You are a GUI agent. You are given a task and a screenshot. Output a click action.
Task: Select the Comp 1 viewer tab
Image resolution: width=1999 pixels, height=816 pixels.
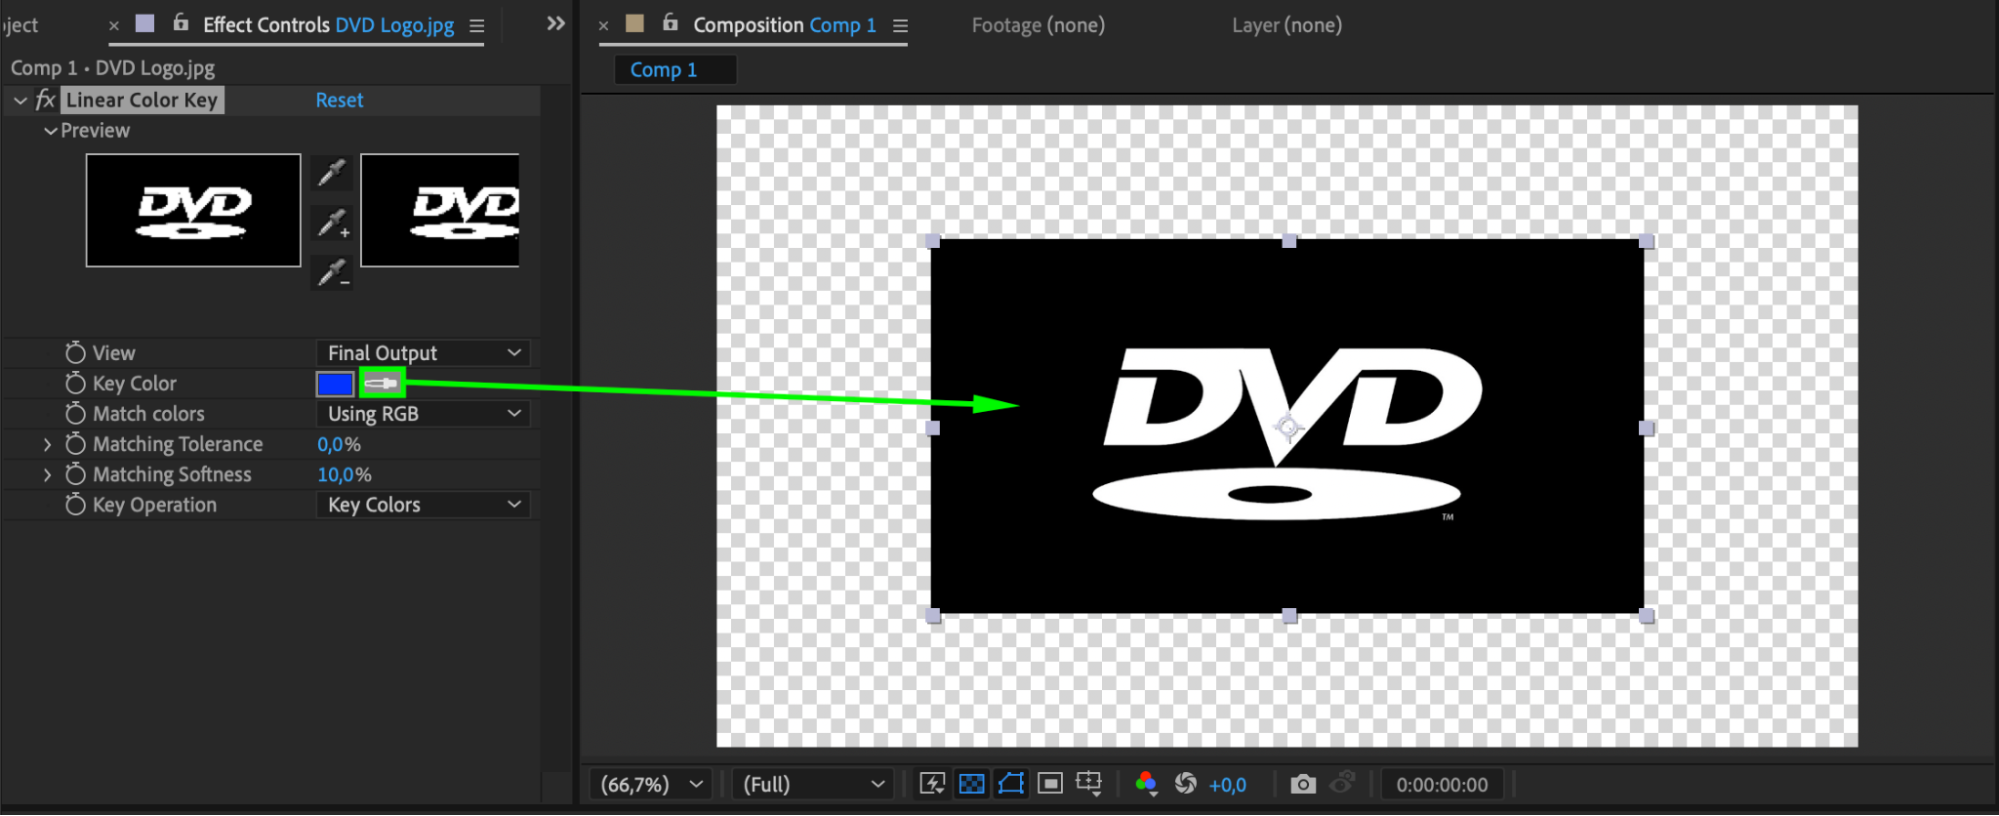(x=675, y=70)
